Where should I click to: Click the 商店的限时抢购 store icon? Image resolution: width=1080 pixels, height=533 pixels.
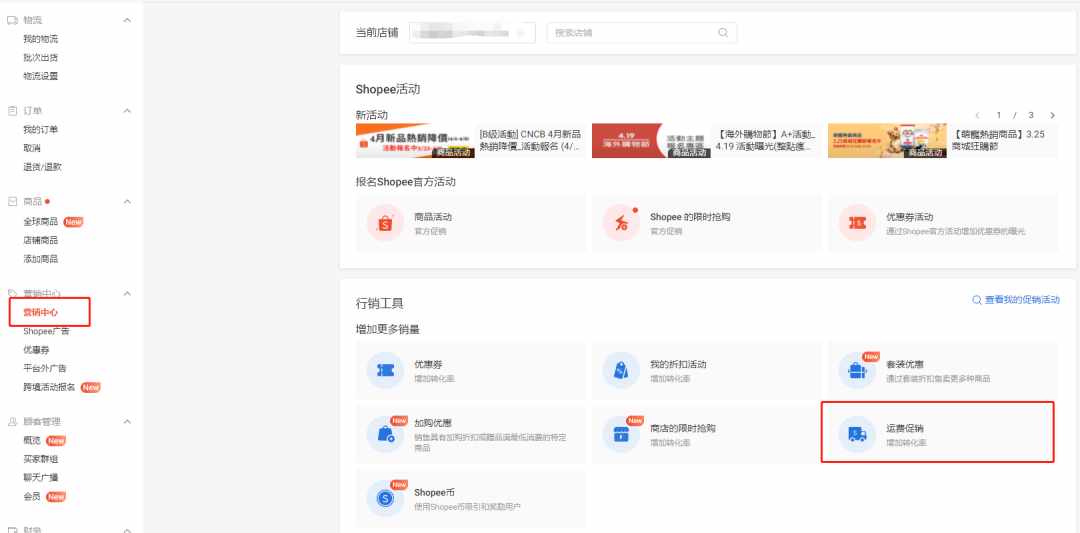tap(621, 435)
